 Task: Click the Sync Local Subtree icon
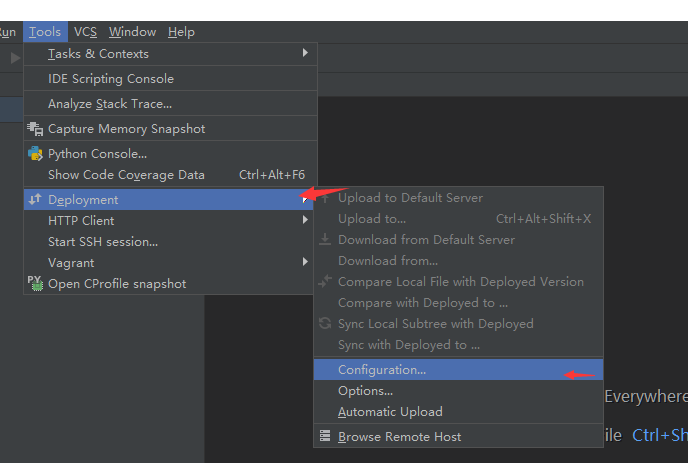pos(325,323)
